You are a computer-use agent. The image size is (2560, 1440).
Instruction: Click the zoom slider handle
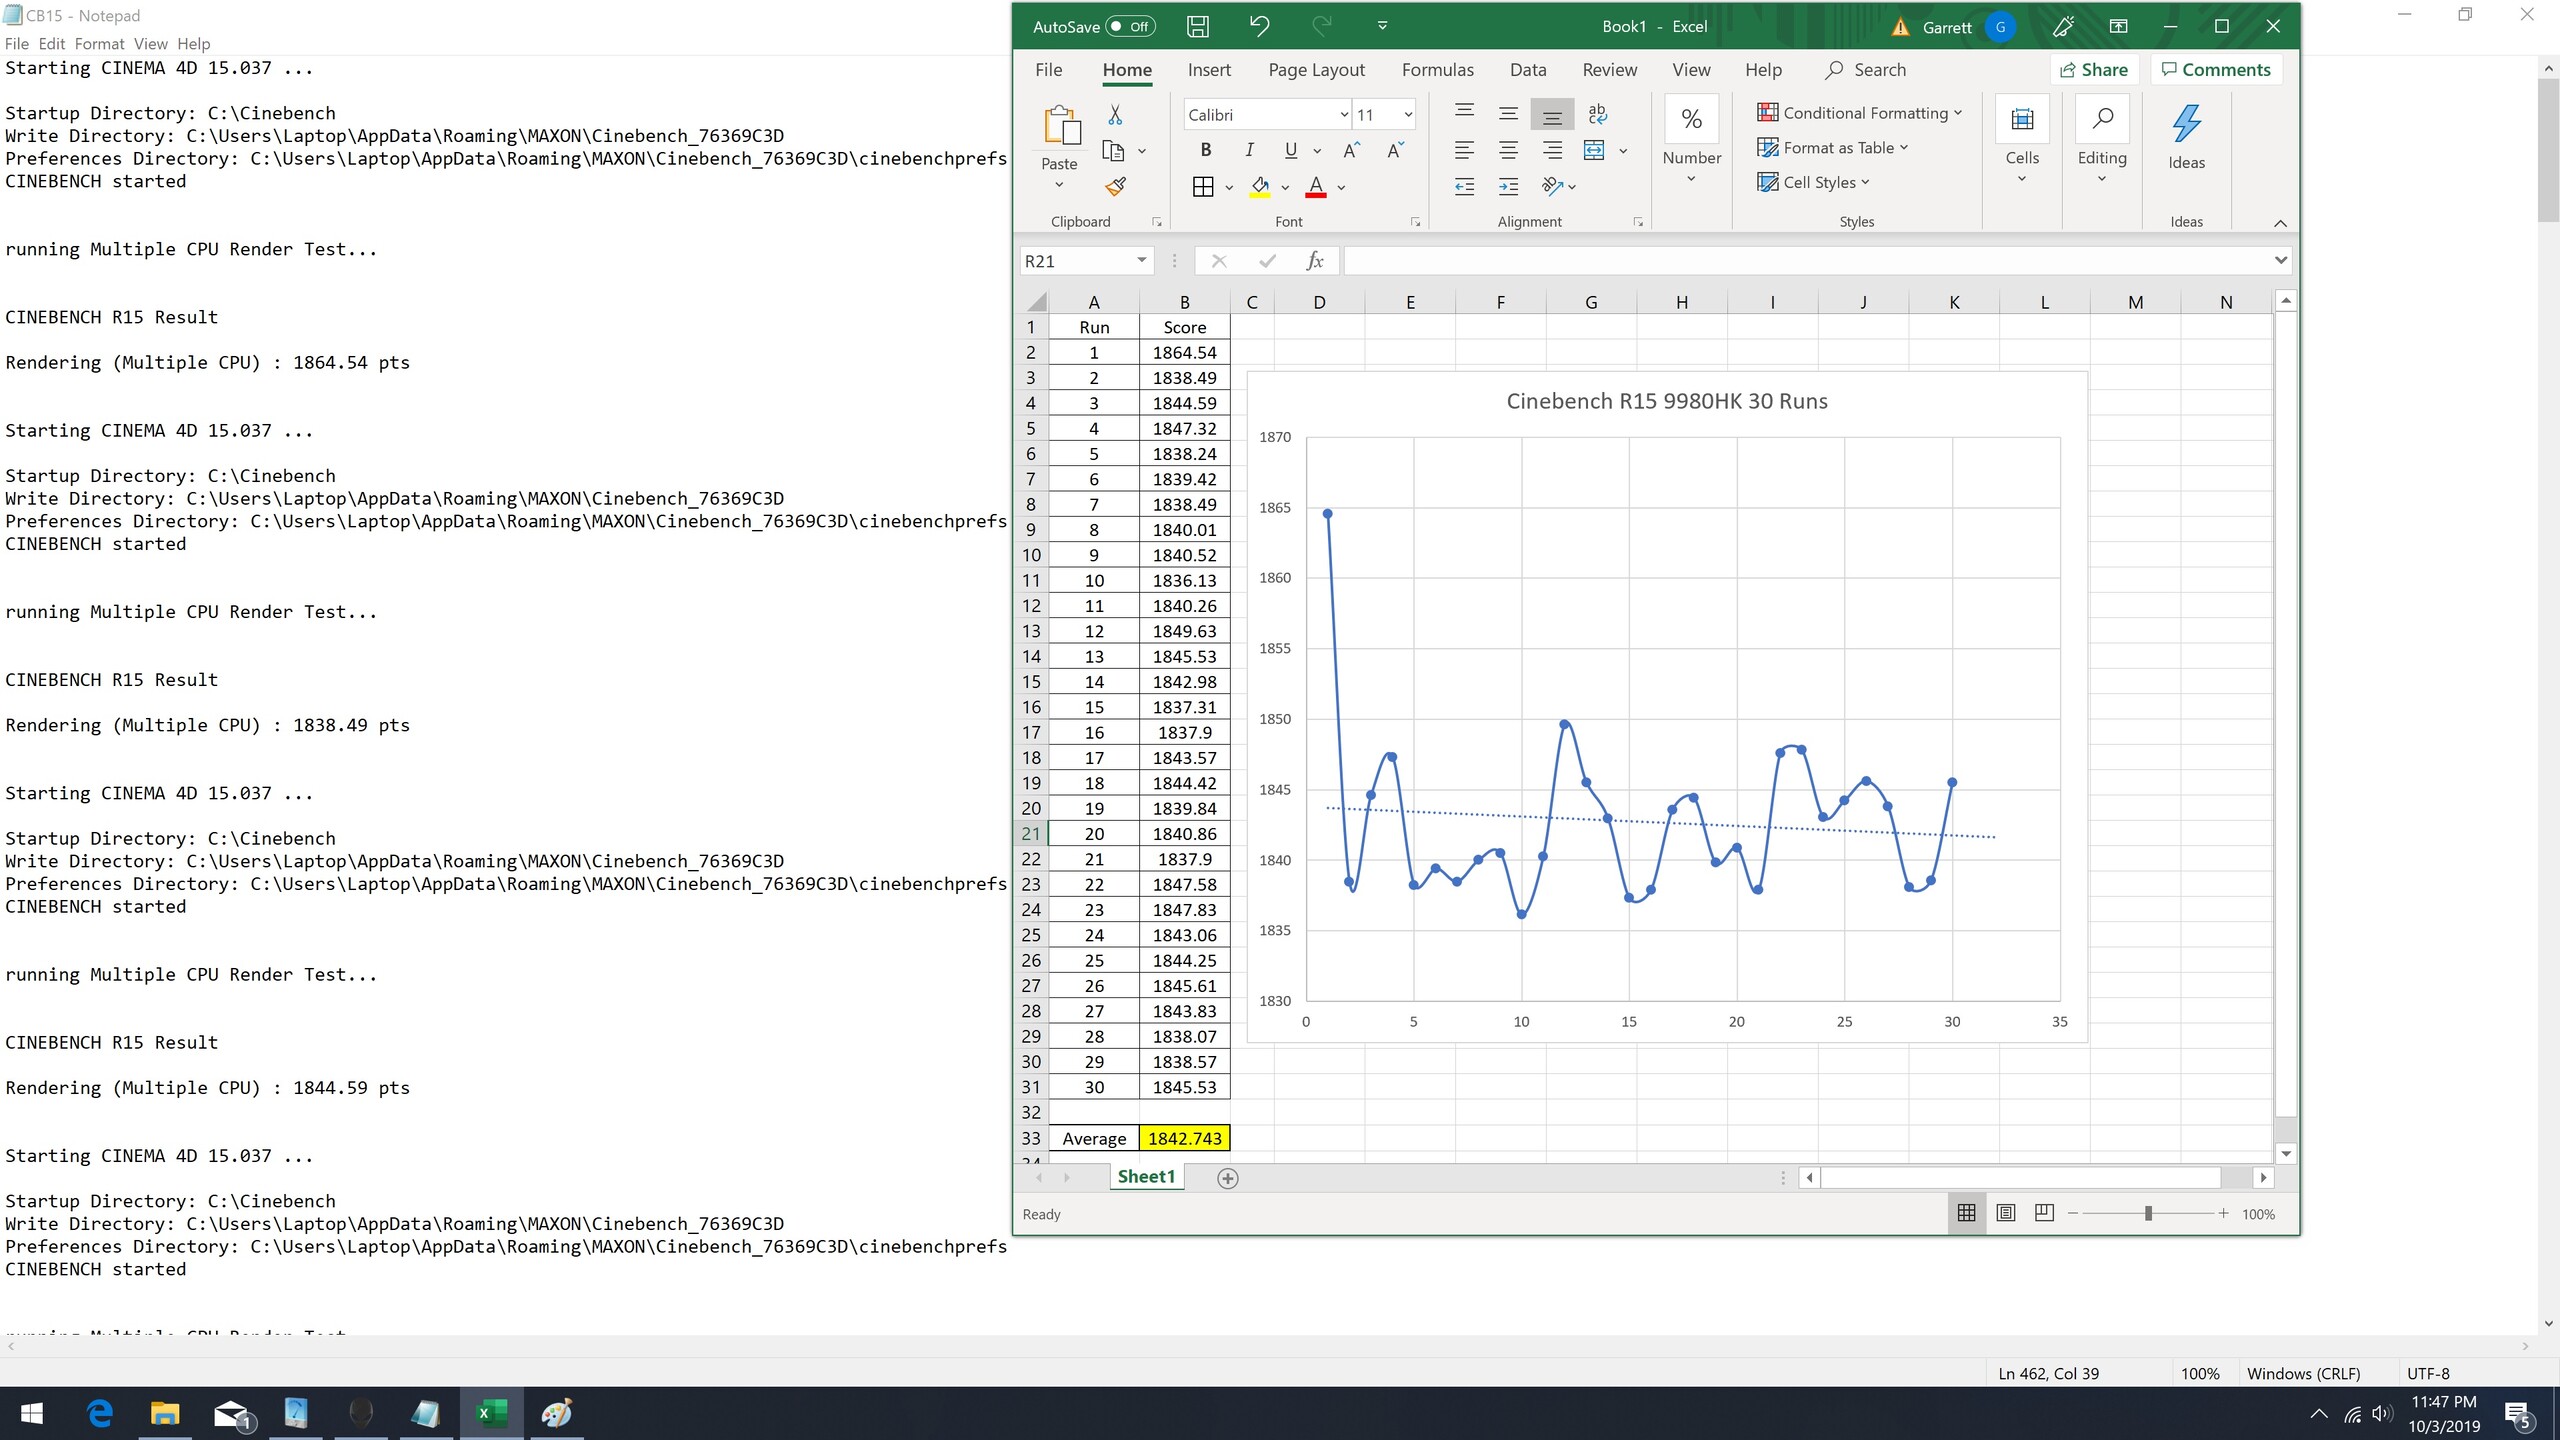coord(2147,1213)
